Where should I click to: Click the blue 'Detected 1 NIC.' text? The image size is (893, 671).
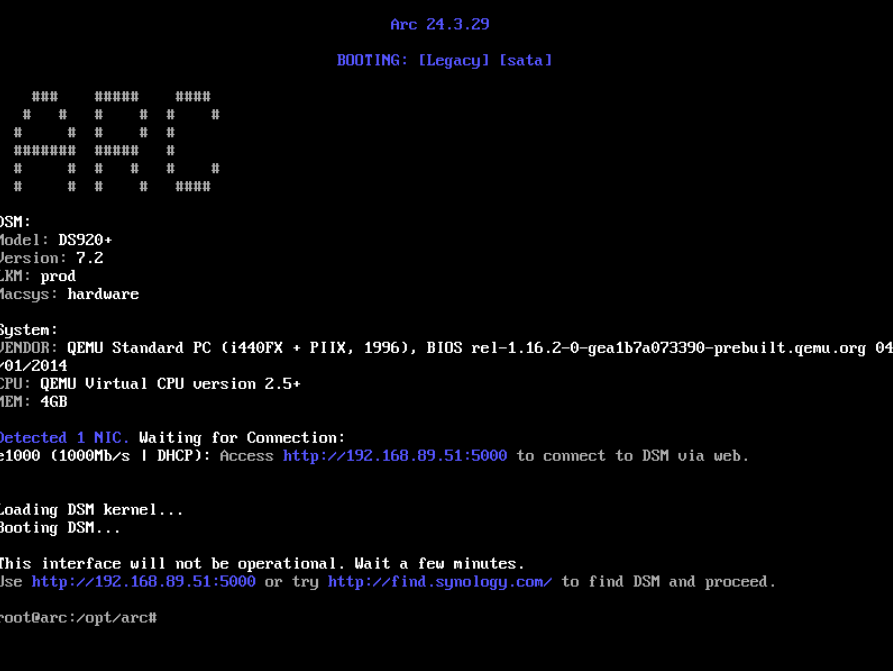[x=64, y=438]
